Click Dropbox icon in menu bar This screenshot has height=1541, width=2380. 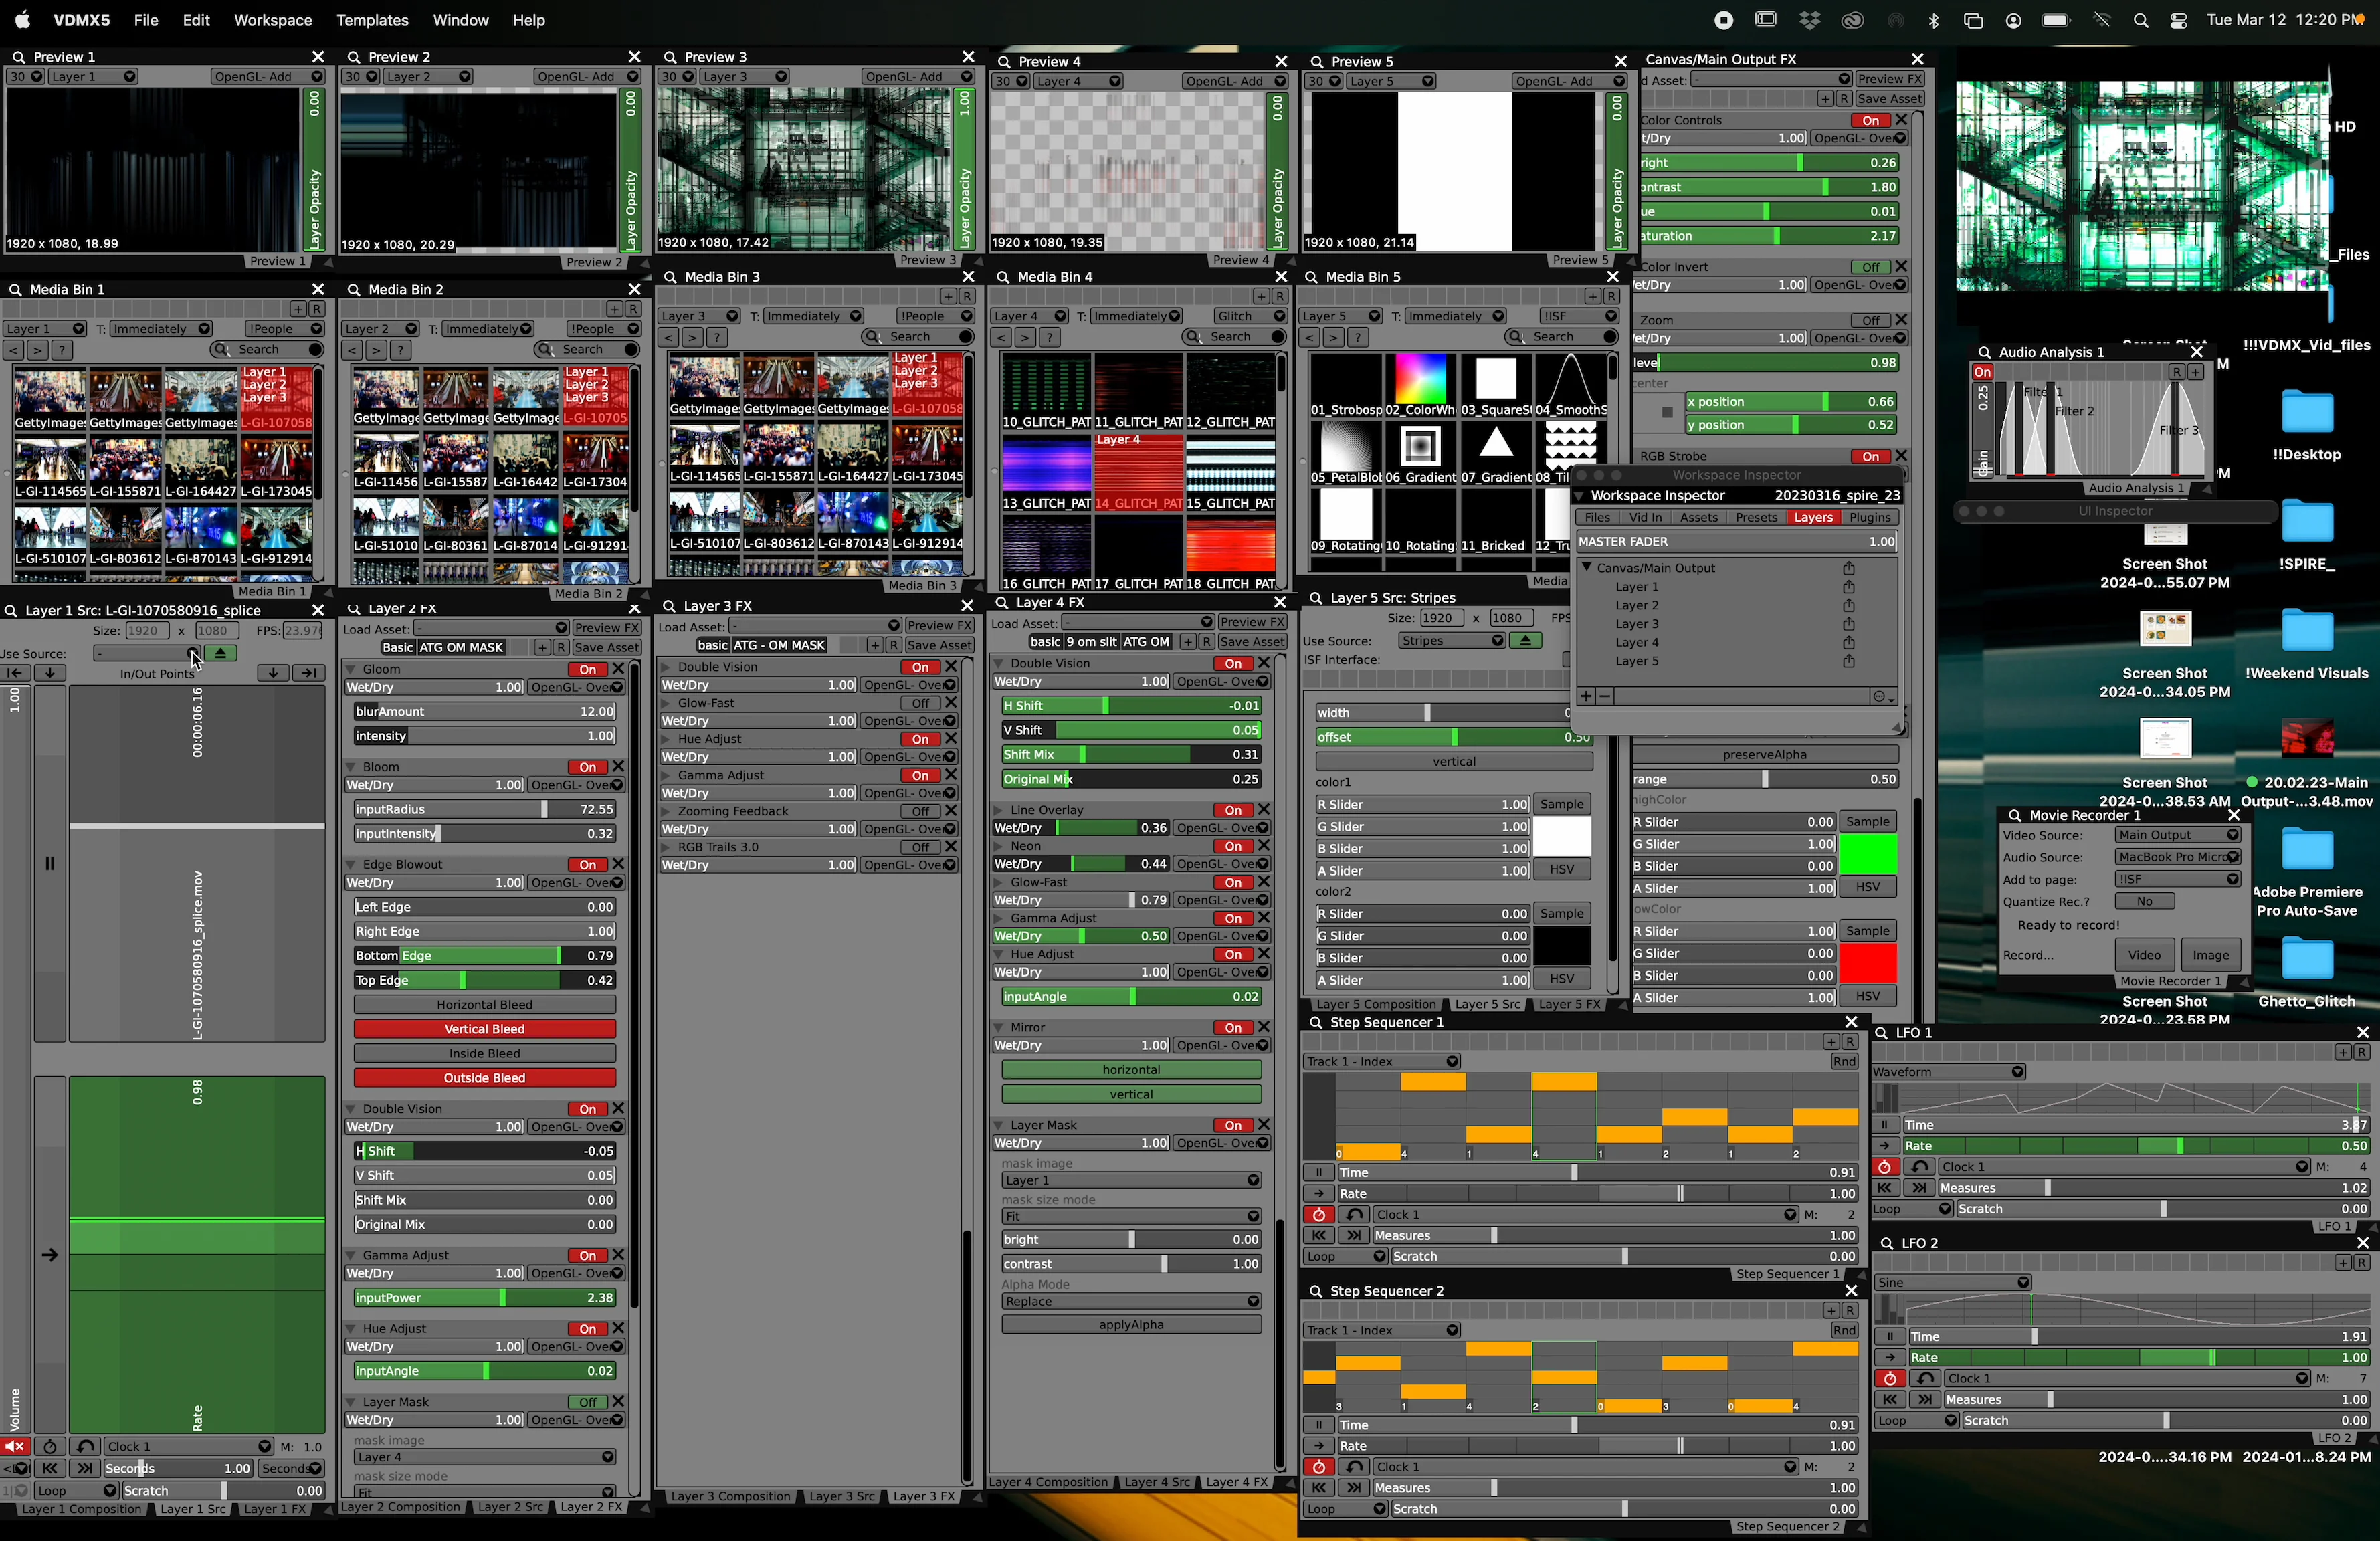(x=1810, y=20)
